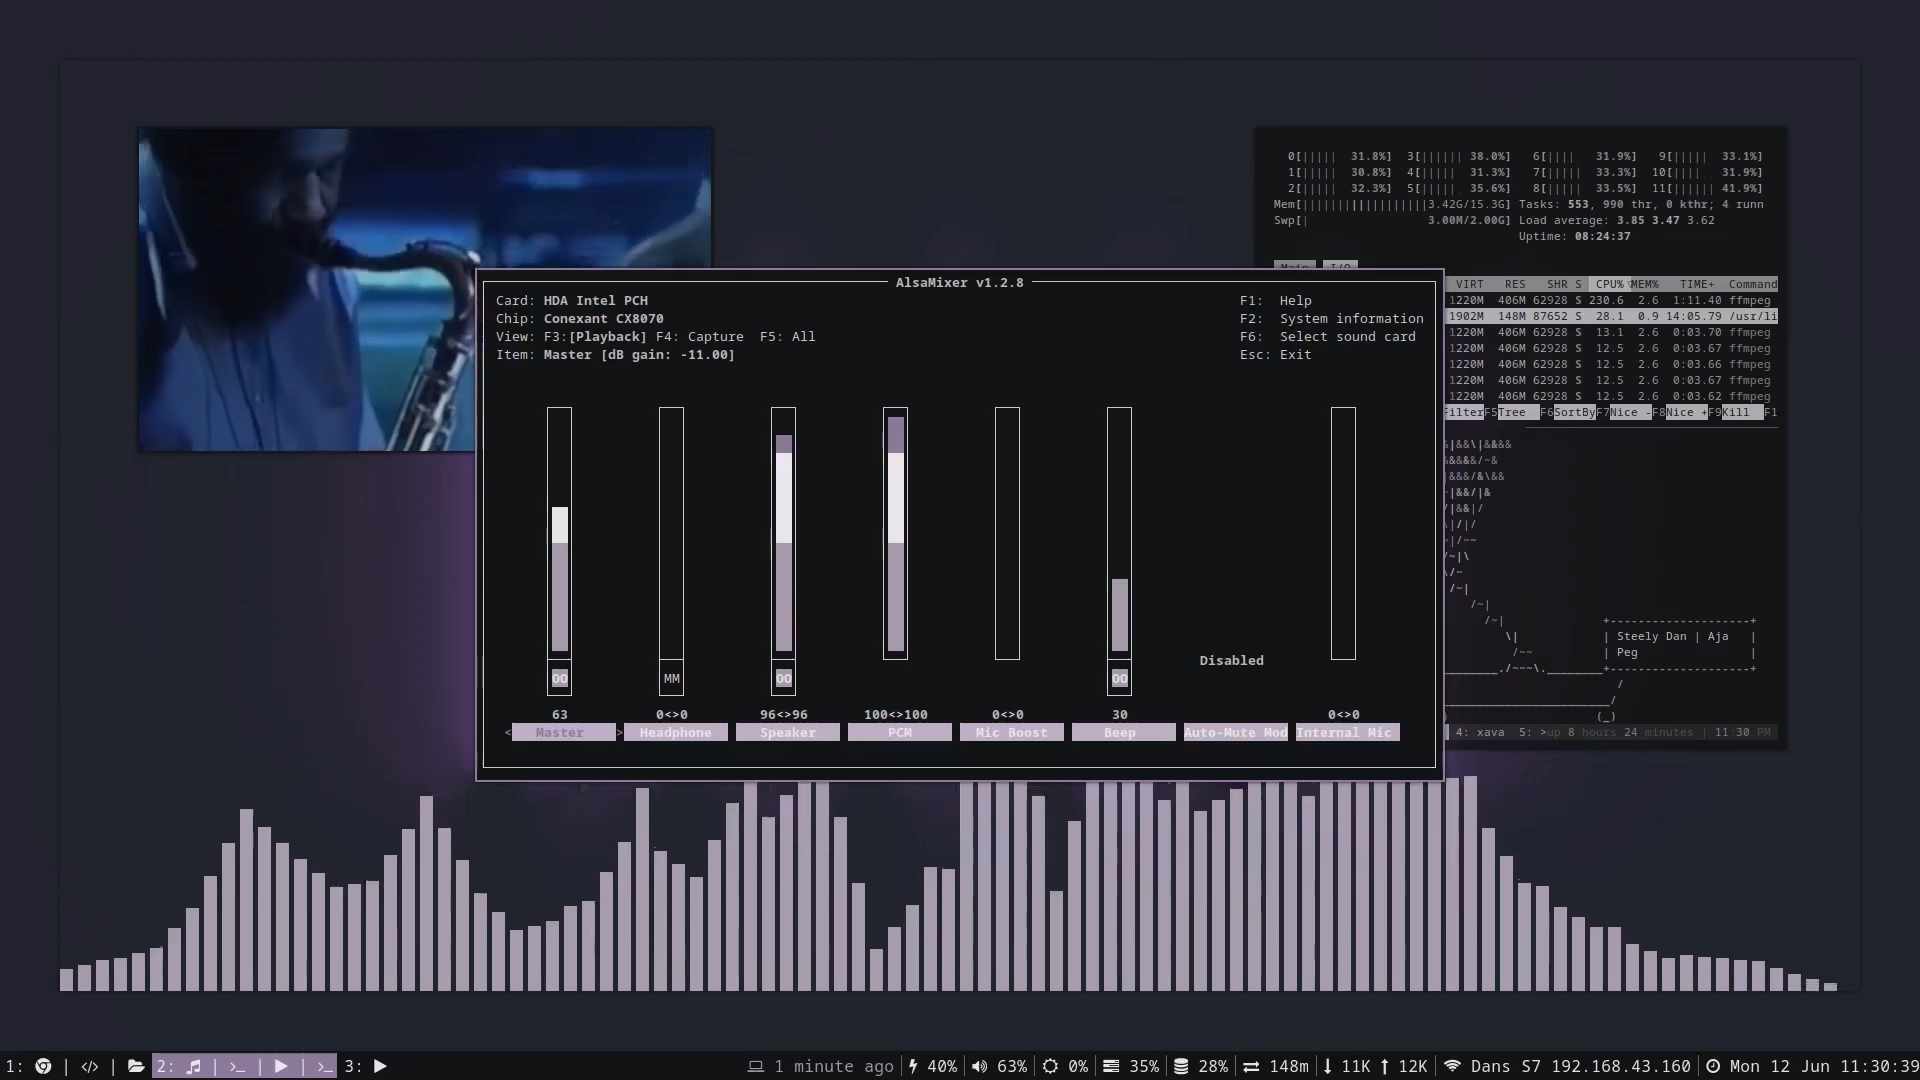This screenshot has width=1920, height=1080.
Task: Toggle Headphone mute indicator MM
Action: tap(671, 678)
